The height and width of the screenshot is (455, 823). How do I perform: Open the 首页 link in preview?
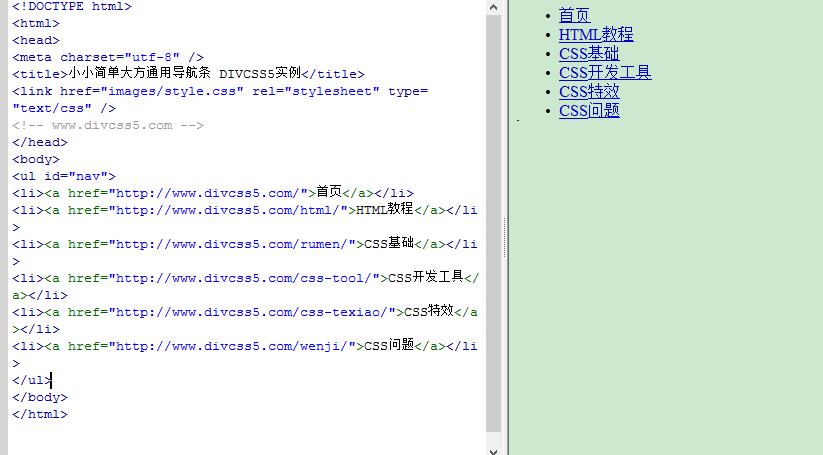(x=574, y=15)
